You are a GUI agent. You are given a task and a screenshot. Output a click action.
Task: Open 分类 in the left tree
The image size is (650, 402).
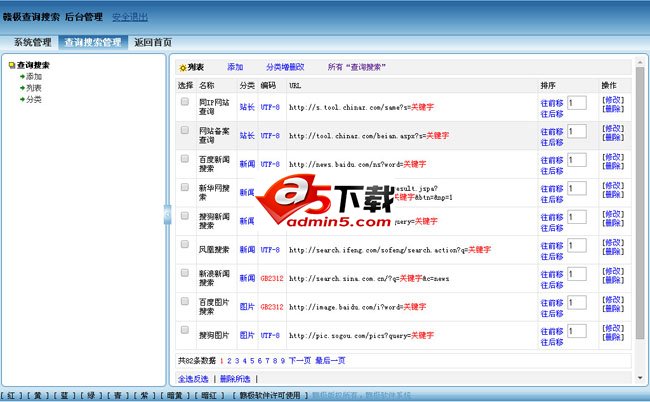[x=34, y=99]
